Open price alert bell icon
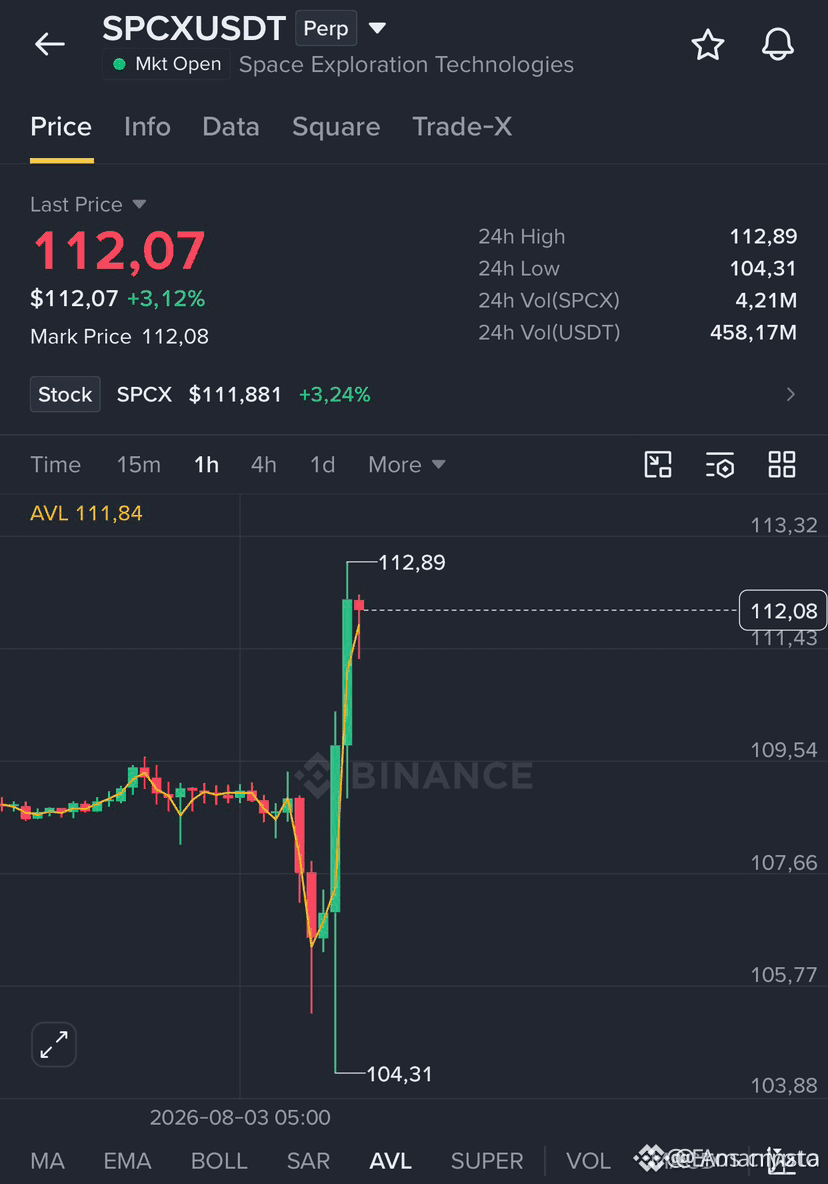This screenshot has width=828, height=1184. point(777,45)
